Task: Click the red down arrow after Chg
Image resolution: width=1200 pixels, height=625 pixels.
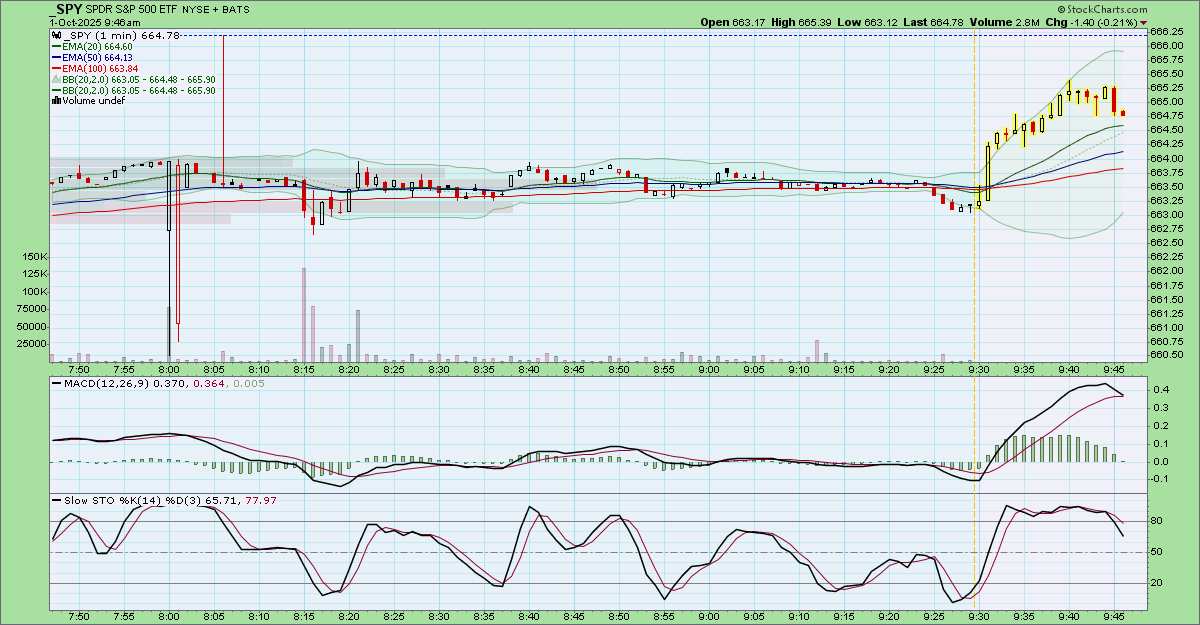Action: tap(1143, 22)
